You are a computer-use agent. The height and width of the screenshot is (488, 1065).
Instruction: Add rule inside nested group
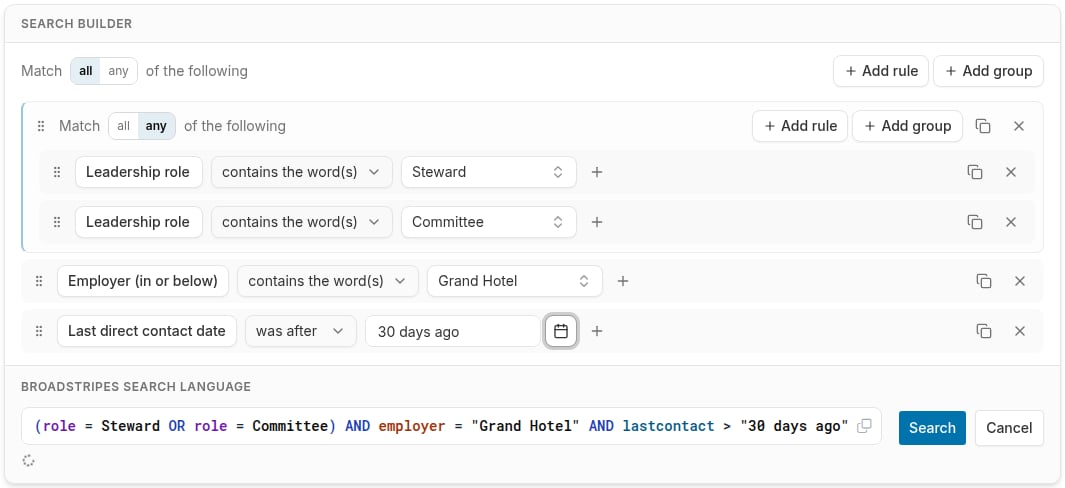(x=800, y=126)
